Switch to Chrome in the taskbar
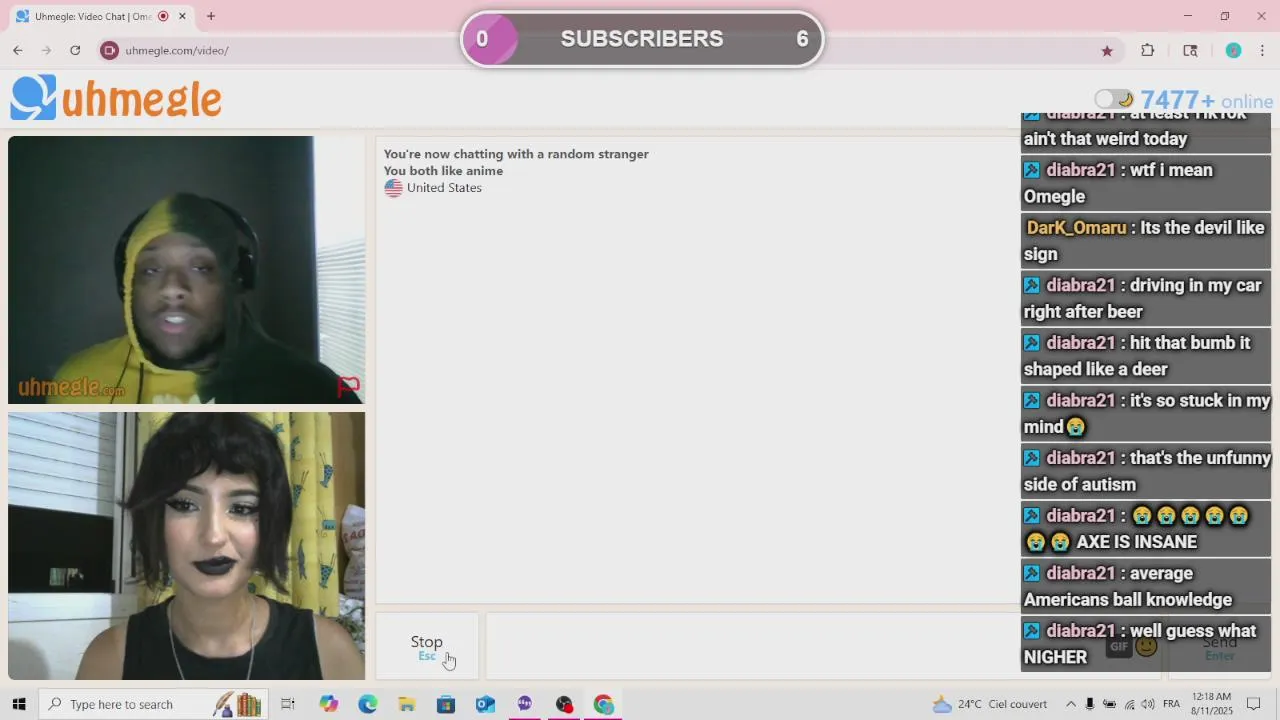Screen dimensions: 1280x720 click(603, 704)
